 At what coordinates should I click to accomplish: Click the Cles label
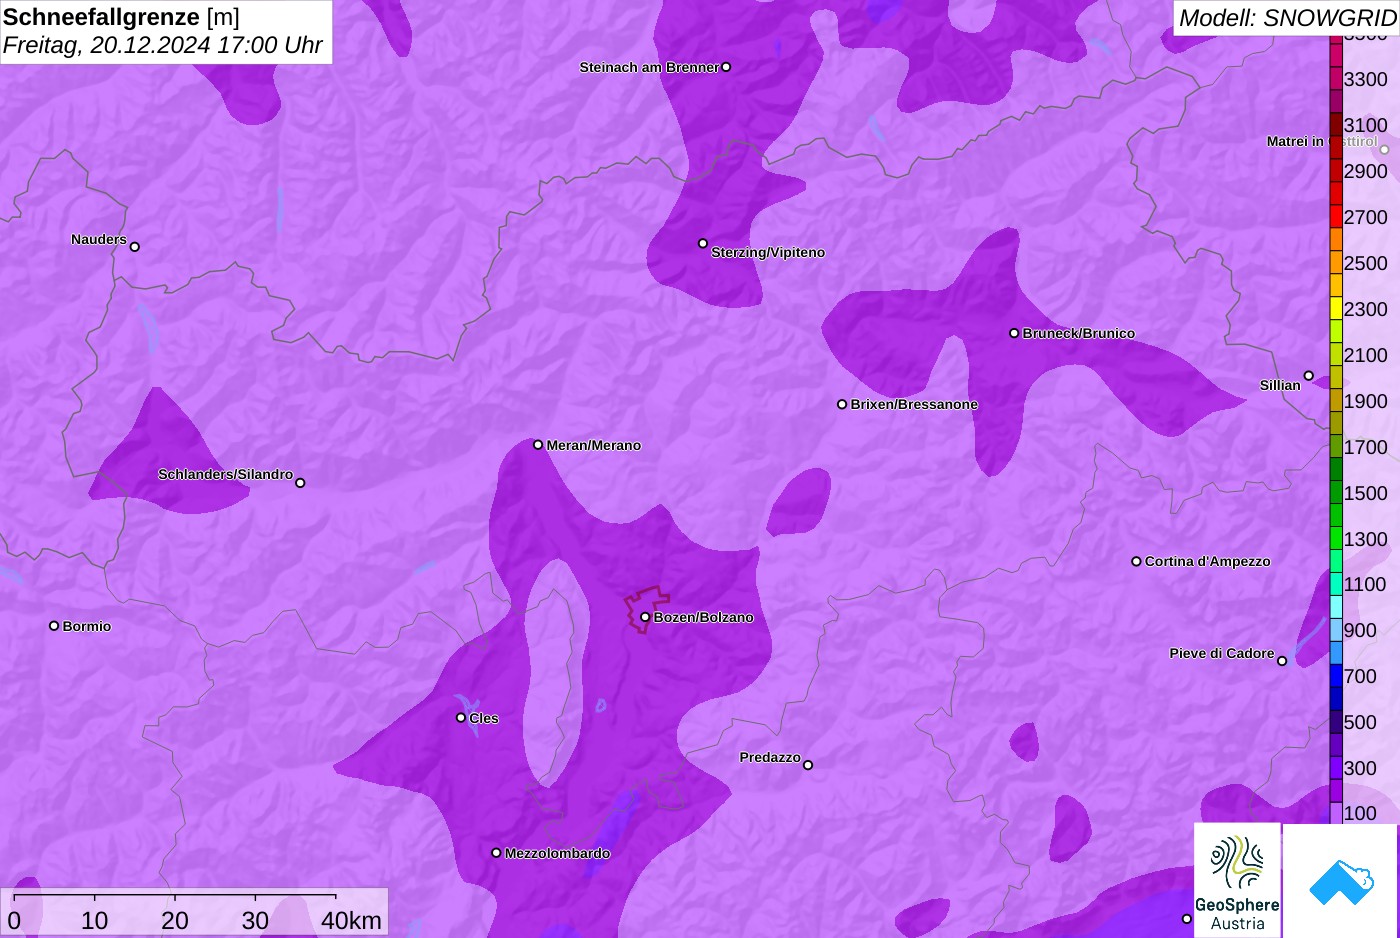click(x=484, y=718)
